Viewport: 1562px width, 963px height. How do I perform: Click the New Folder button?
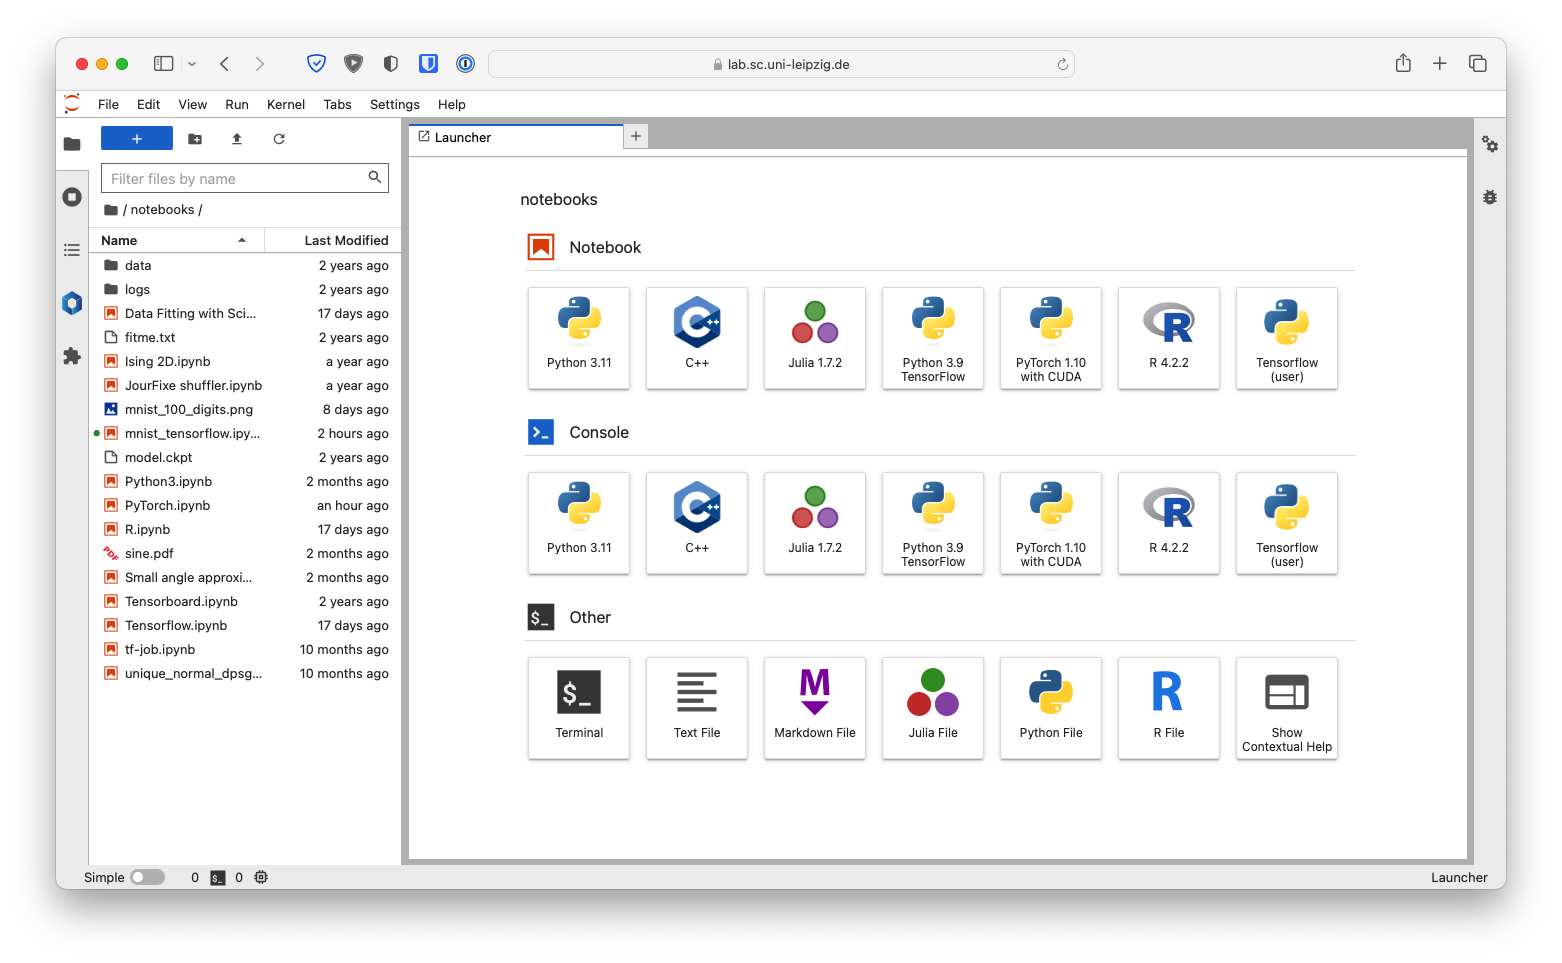195,139
